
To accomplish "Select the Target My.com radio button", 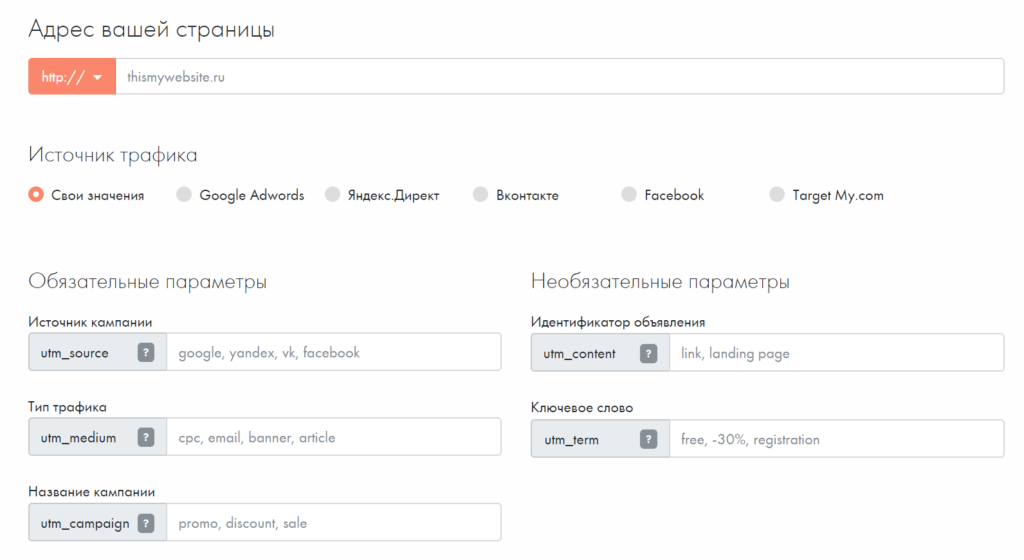I will pos(777,195).
